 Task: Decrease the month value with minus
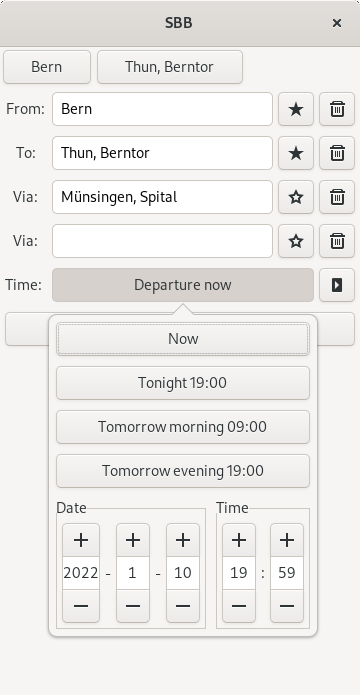(133, 605)
